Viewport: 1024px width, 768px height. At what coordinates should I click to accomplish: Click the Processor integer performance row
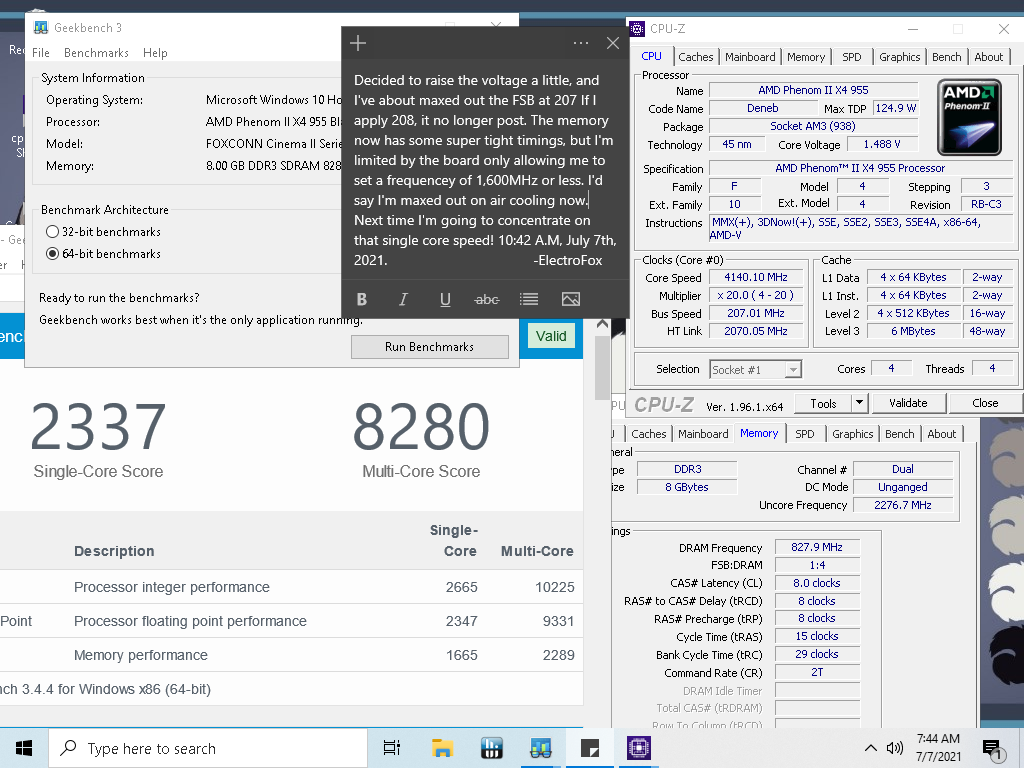point(291,587)
